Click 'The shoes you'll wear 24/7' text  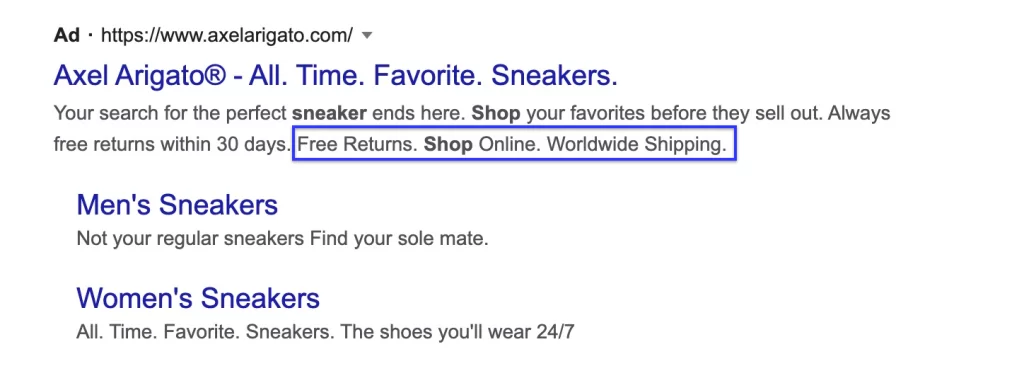tap(458, 332)
